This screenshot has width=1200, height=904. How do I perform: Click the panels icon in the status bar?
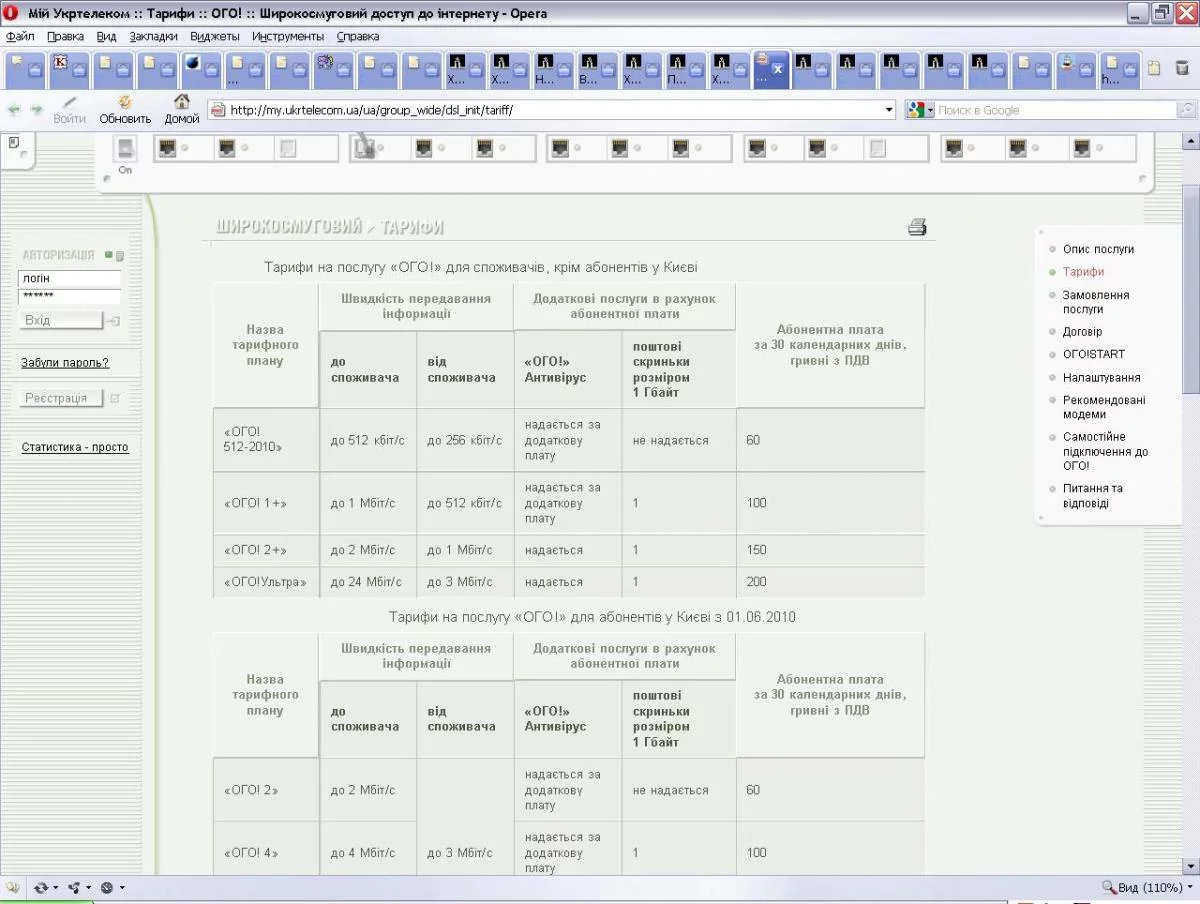coord(14,887)
